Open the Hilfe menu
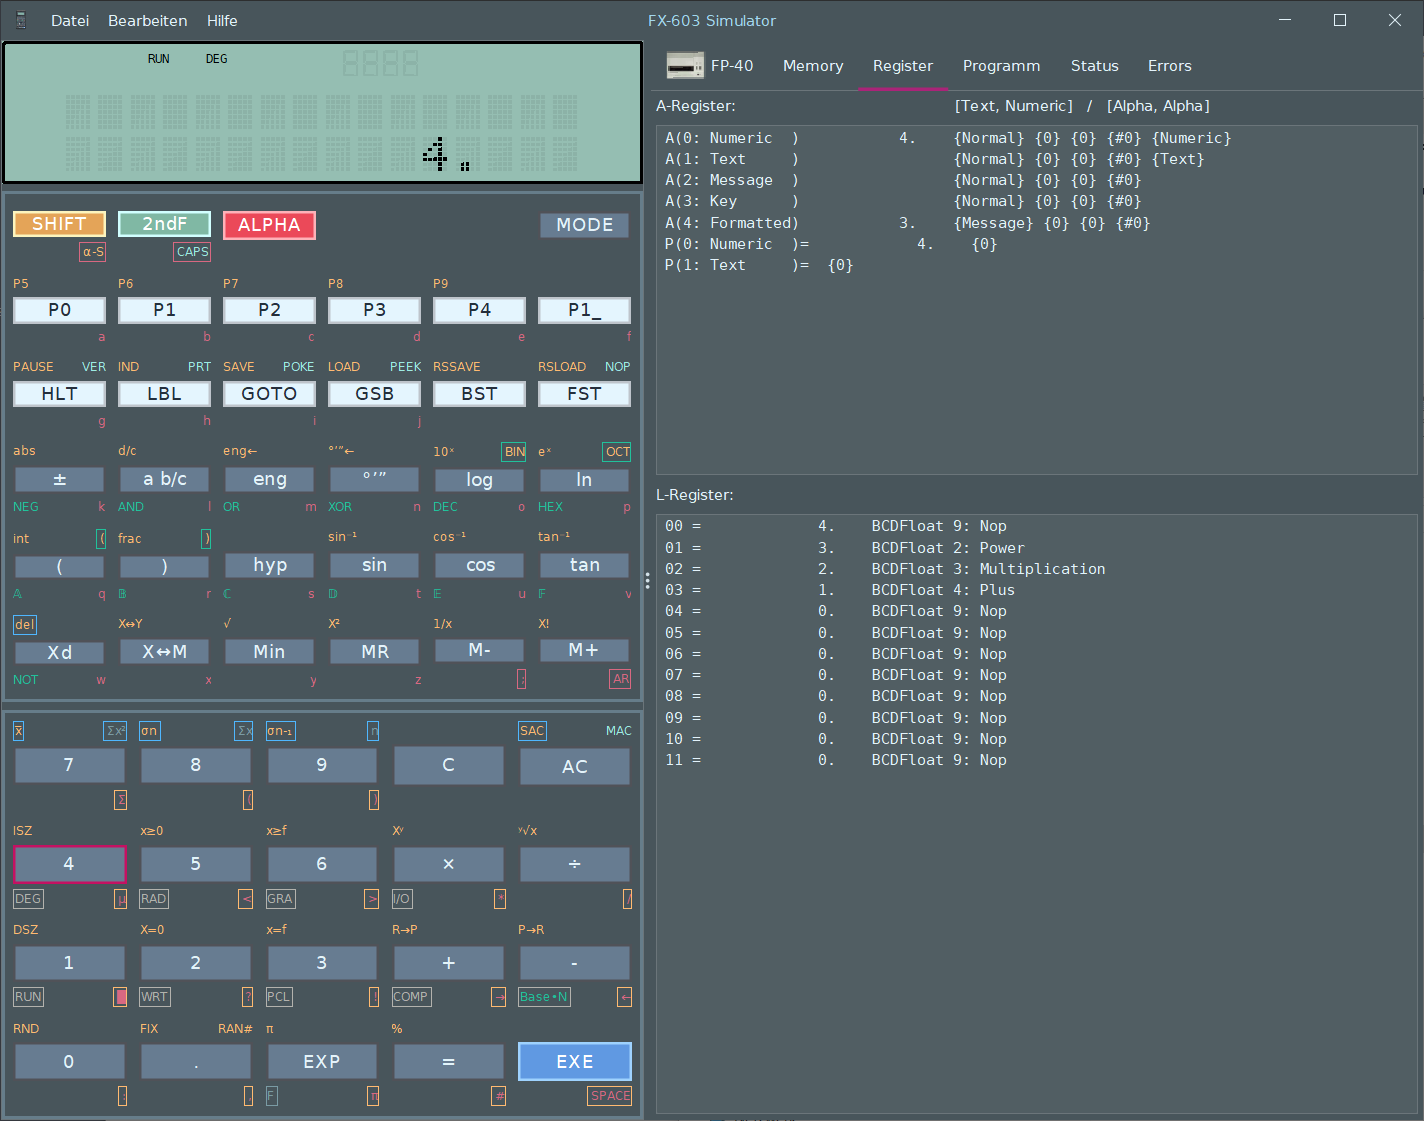The width and height of the screenshot is (1424, 1121). pyautogui.click(x=222, y=20)
